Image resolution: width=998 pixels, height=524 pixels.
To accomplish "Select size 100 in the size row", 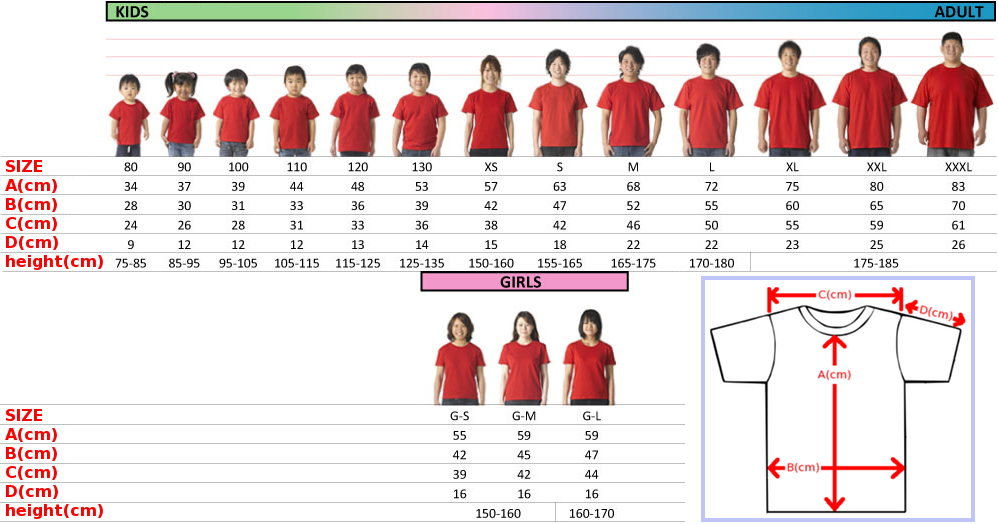I will click(x=238, y=167).
